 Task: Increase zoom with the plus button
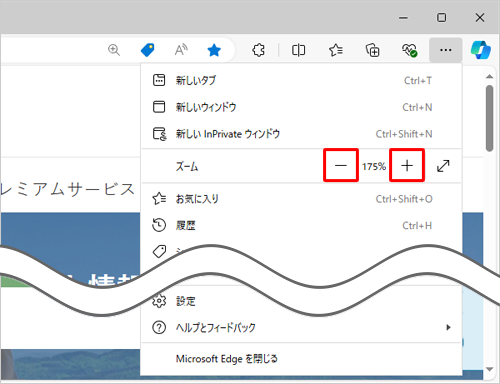pos(407,165)
